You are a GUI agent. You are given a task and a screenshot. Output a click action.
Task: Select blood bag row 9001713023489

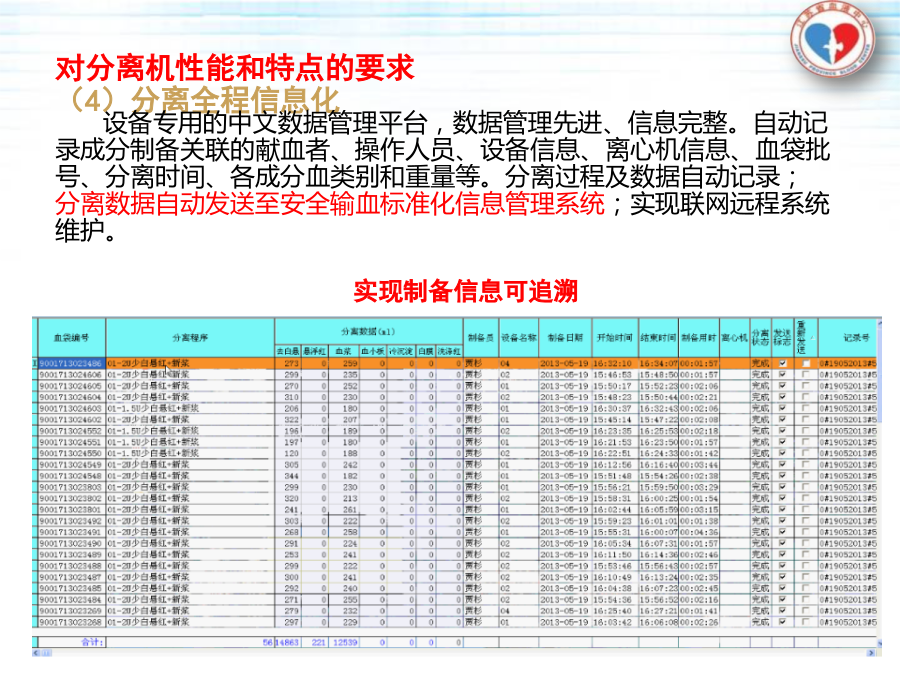[x=457, y=554]
